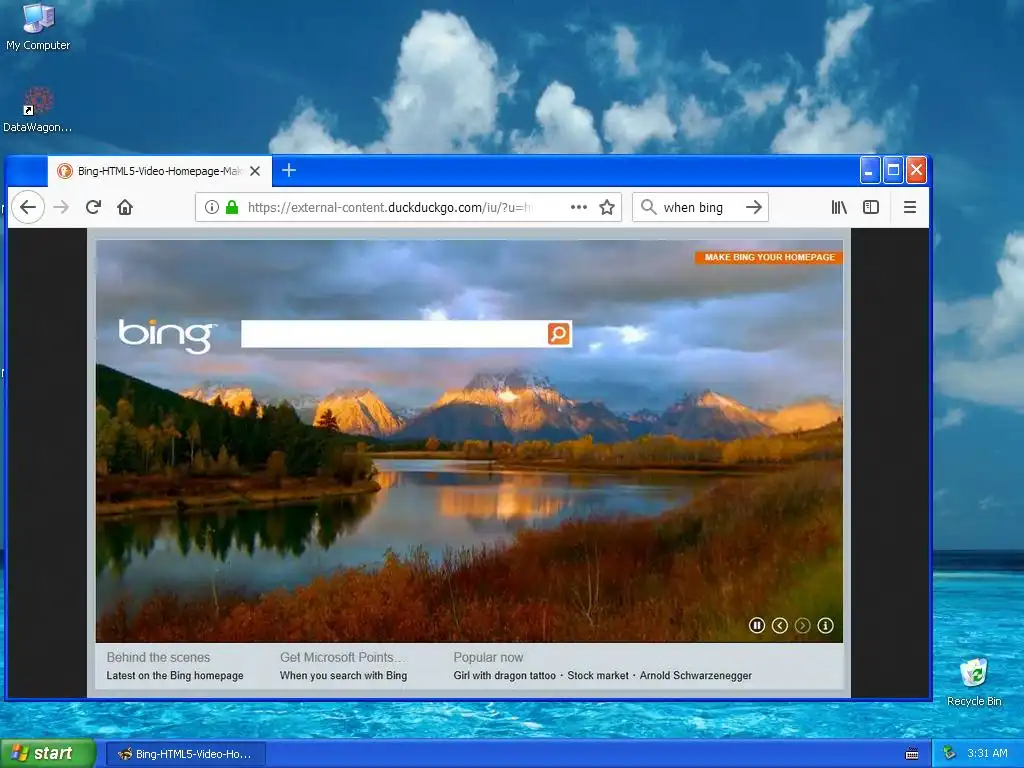The image size is (1024, 768).
Task: Open the Windows Start menu
Action: (x=48, y=754)
